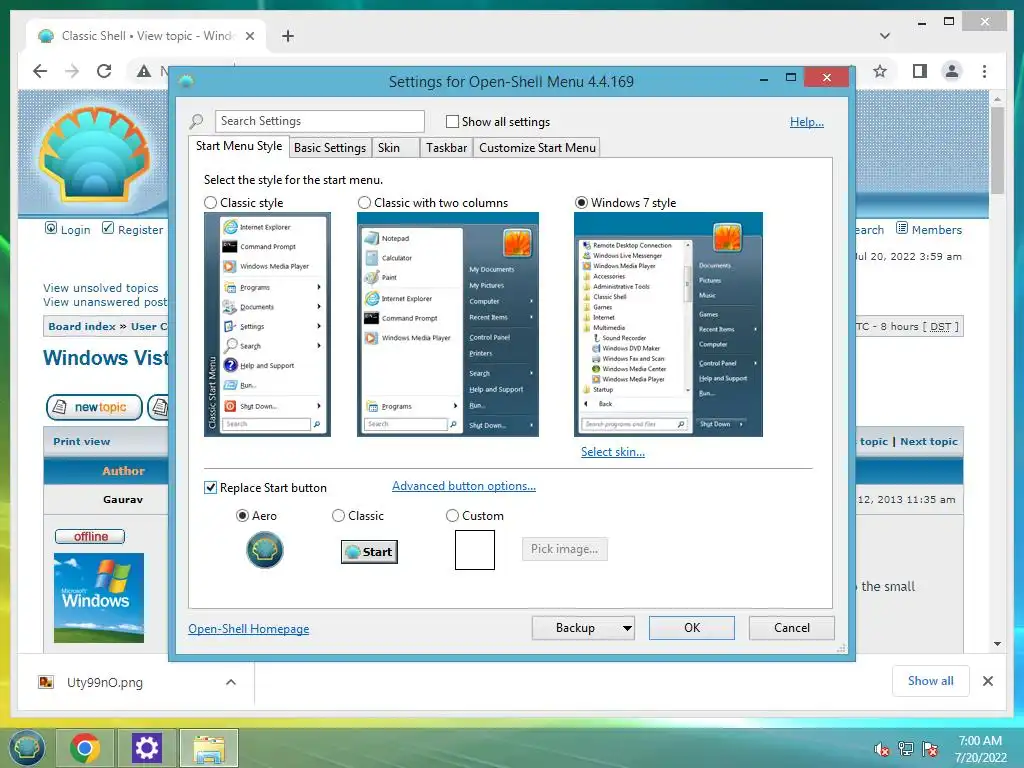Click the network icon in the system tray
This screenshot has width=1024, height=768.
906,749
